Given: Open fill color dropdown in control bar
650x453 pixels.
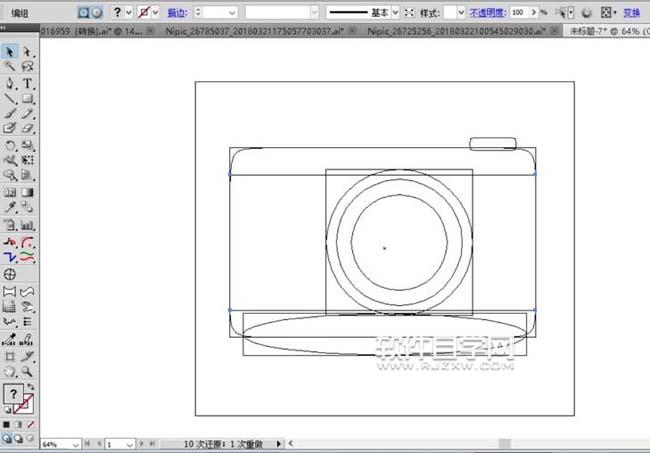Looking at the screenshot, I should click(129, 13).
